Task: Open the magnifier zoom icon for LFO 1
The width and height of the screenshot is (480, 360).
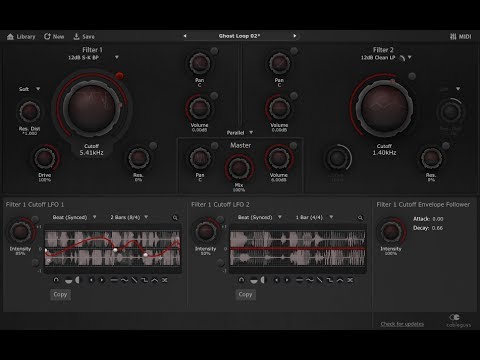Action: [x=175, y=218]
